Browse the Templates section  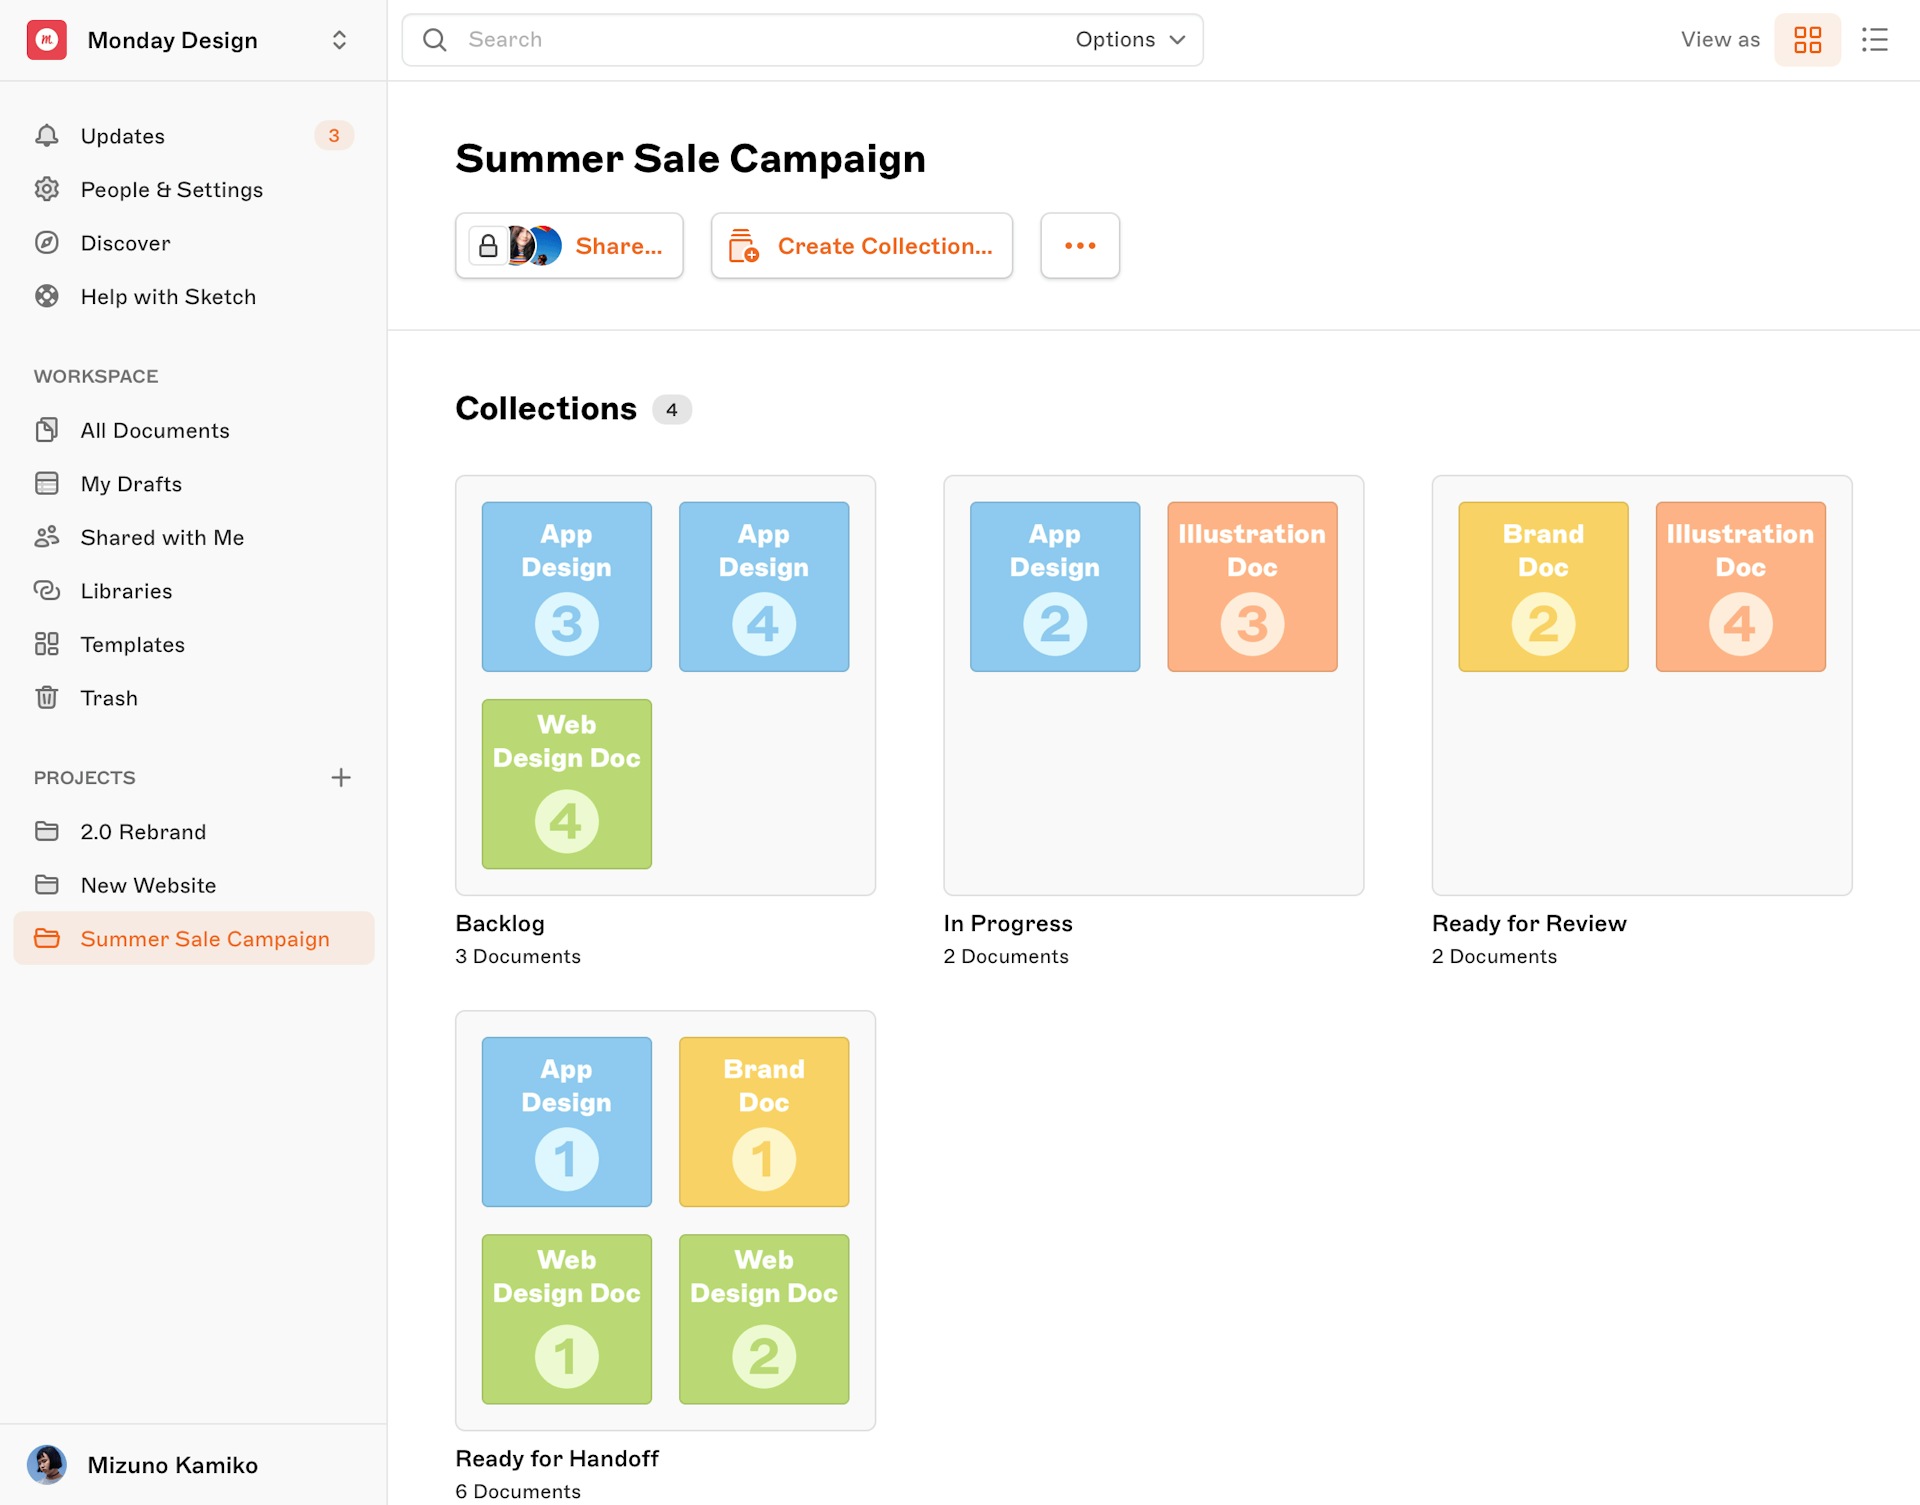[x=132, y=644]
